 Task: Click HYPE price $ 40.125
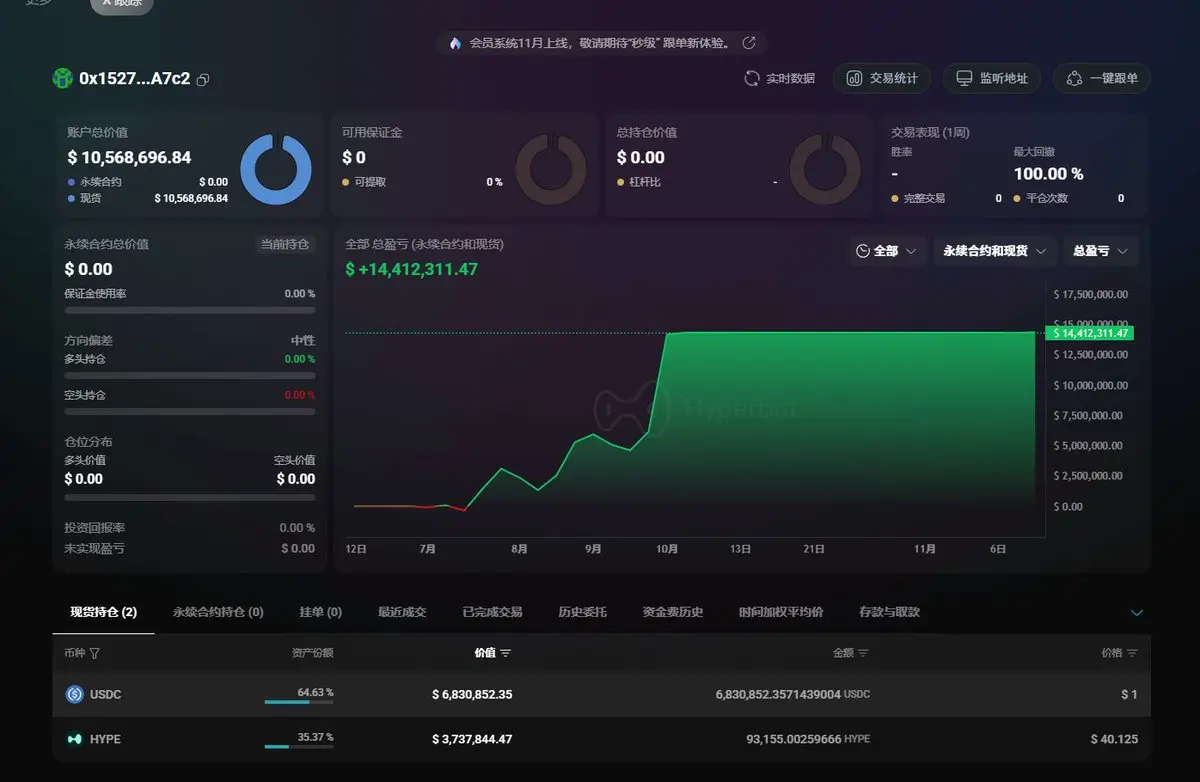[x=1114, y=739]
